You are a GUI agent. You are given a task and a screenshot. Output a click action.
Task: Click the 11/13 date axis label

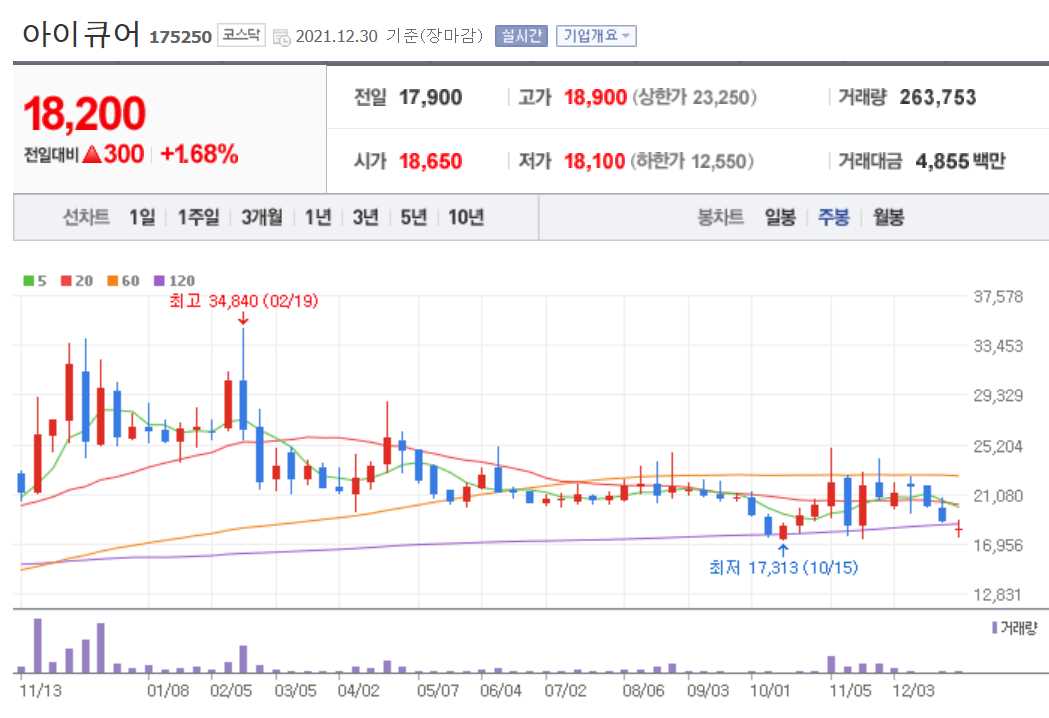pos(40,690)
